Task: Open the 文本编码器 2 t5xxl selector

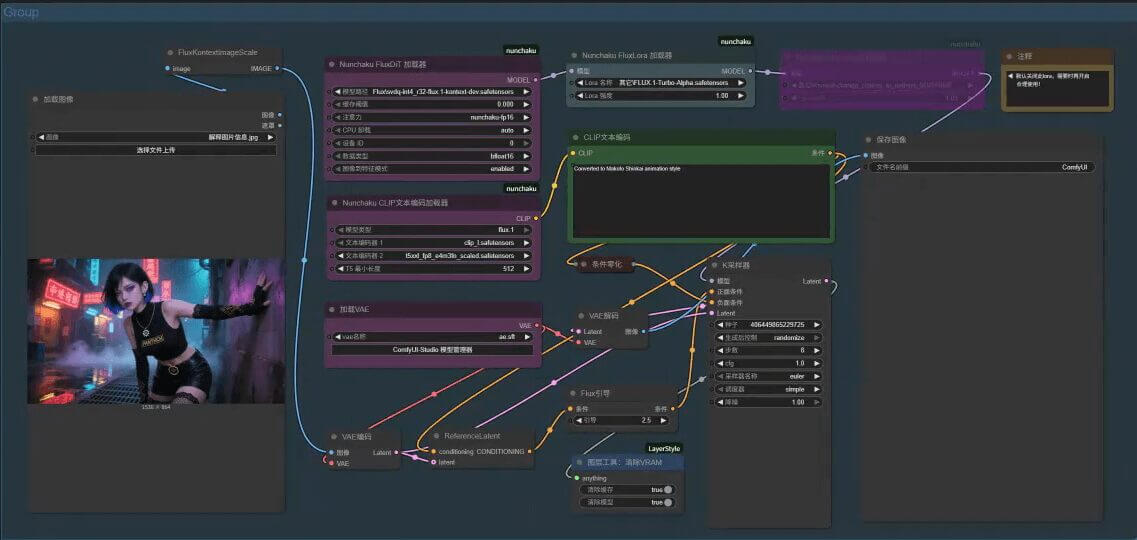Action: 433,256
